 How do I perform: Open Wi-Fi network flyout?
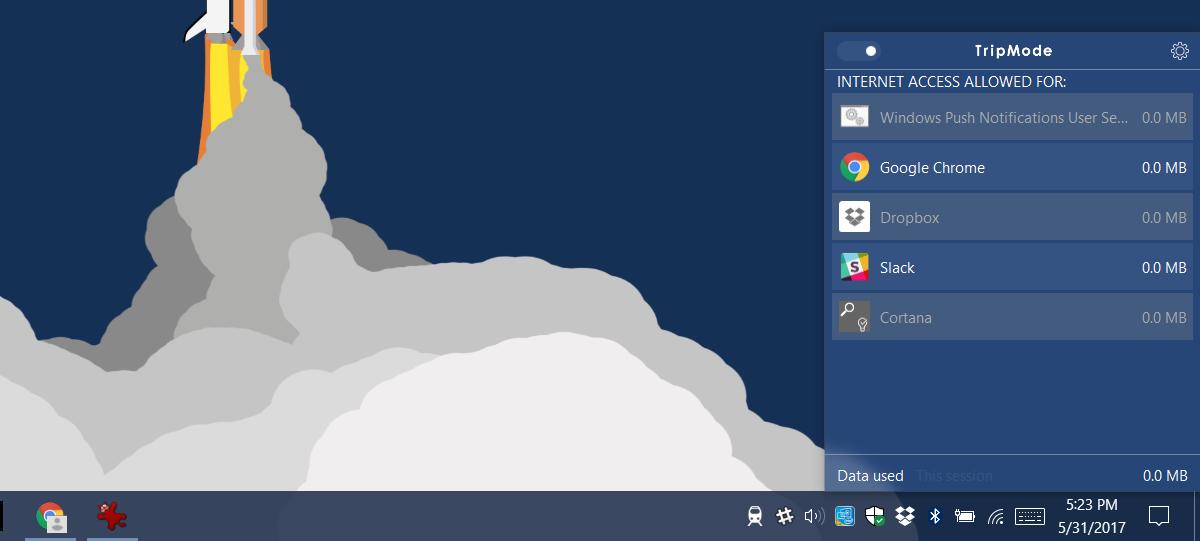click(996, 516)
